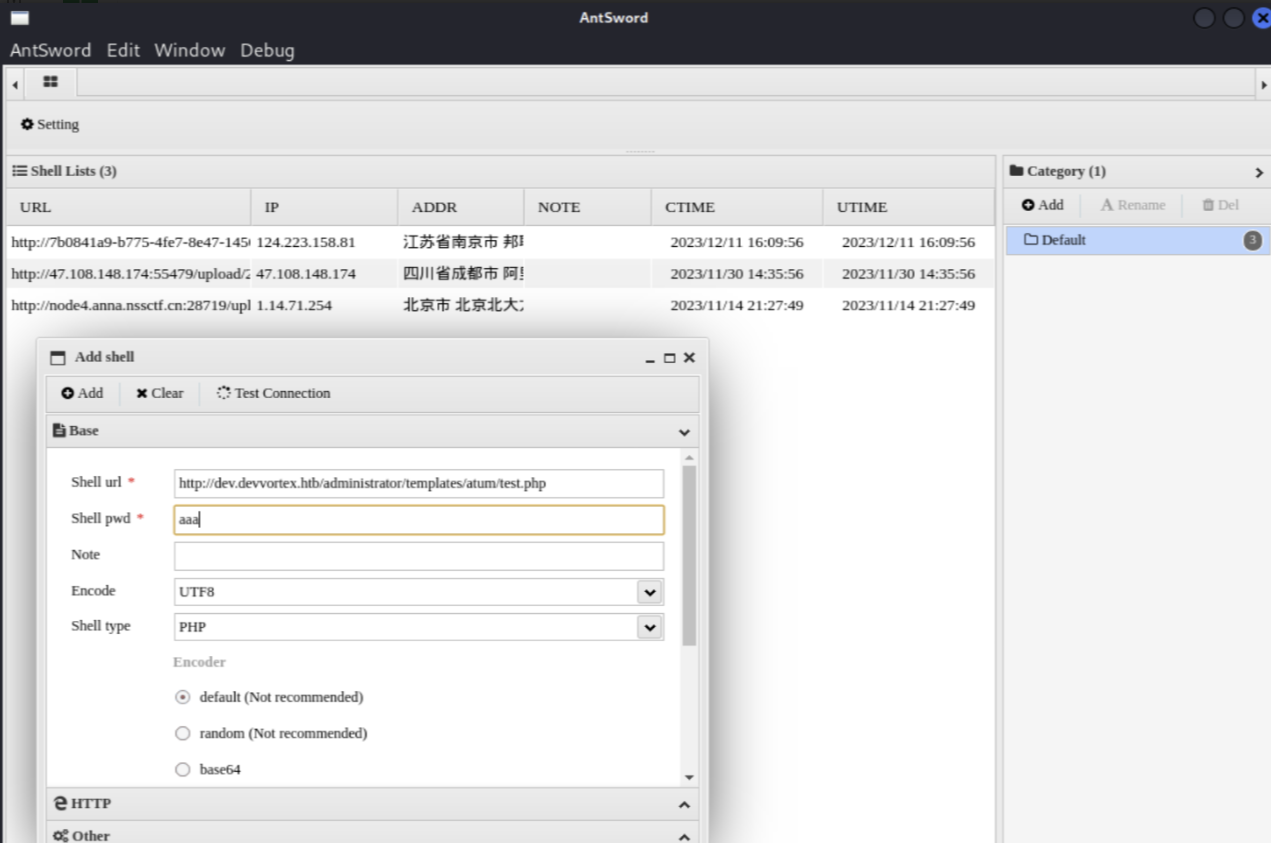Click the Shell url input field

pyautogui.click(x=418, y=483)
